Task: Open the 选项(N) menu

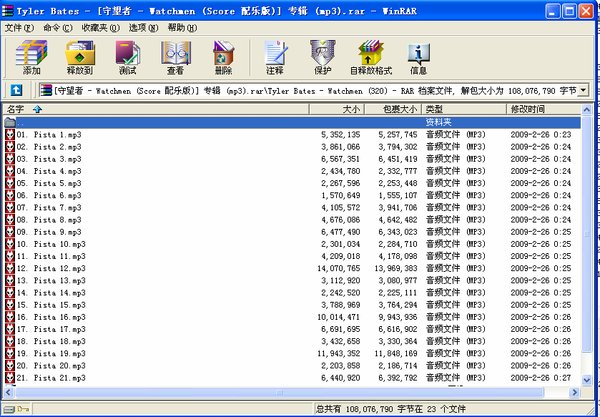Action: pyautogui.click(x=143, y=28)
